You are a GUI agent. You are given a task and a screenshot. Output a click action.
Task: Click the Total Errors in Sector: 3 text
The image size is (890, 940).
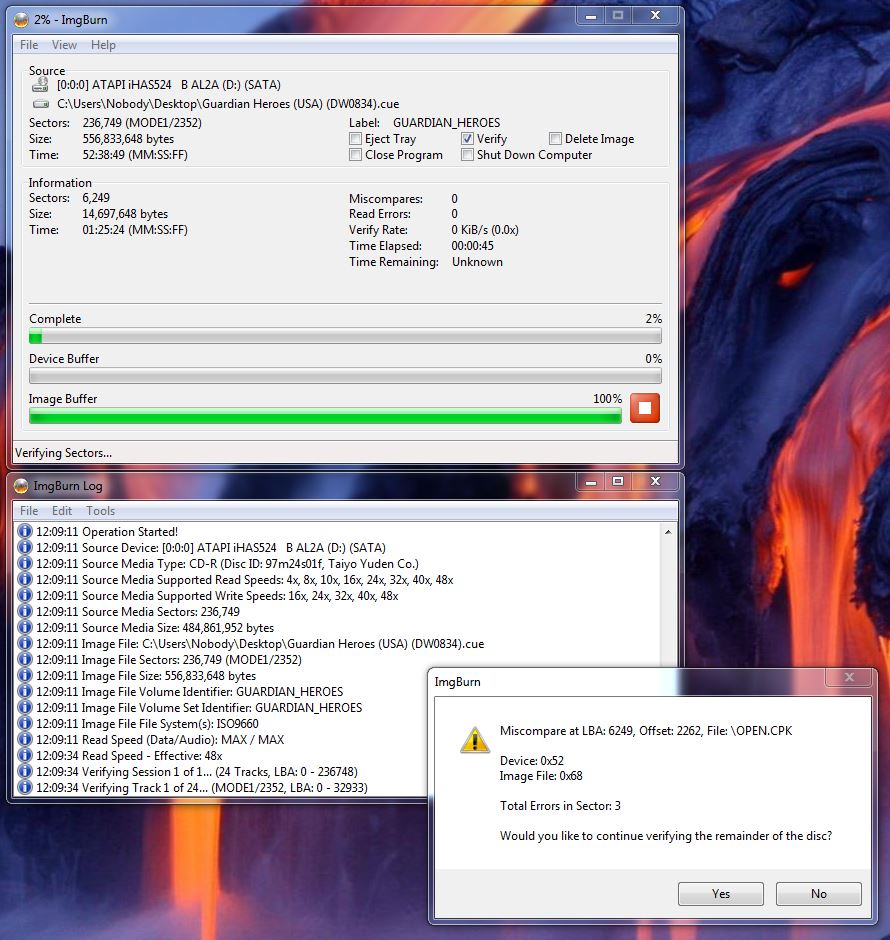point(560,806)
